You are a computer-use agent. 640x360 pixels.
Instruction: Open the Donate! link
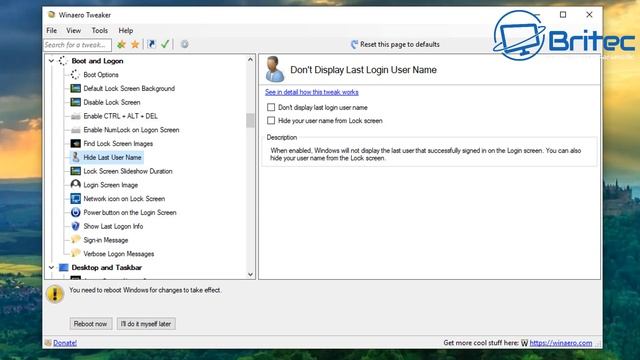click(65, 343)
